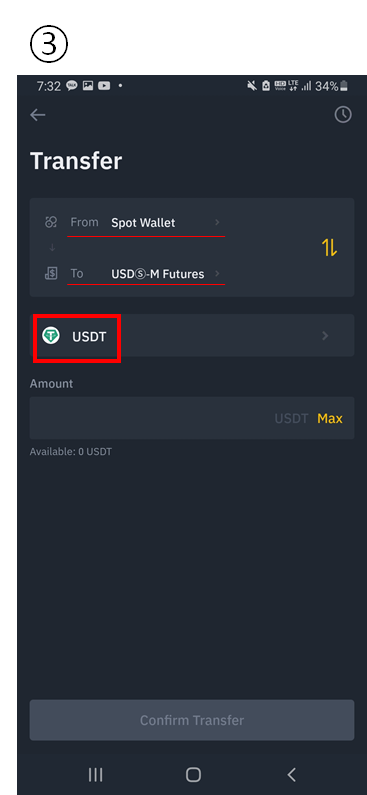This screenshot has width=367, height=795.
Task: Tap Max to fill amount
Action: coord(330,418)
